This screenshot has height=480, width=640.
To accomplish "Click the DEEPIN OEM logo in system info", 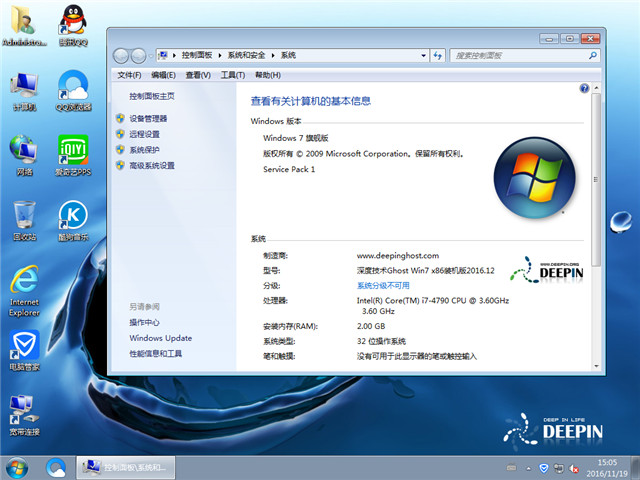I will point(547,269).
